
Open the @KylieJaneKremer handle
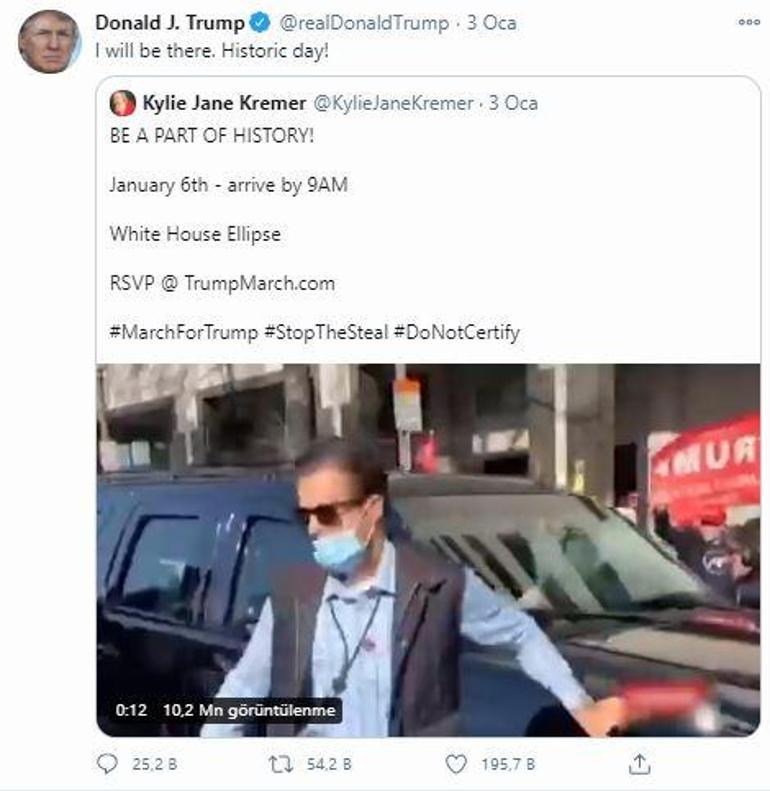pyautogui.click(x=394, y=103)
